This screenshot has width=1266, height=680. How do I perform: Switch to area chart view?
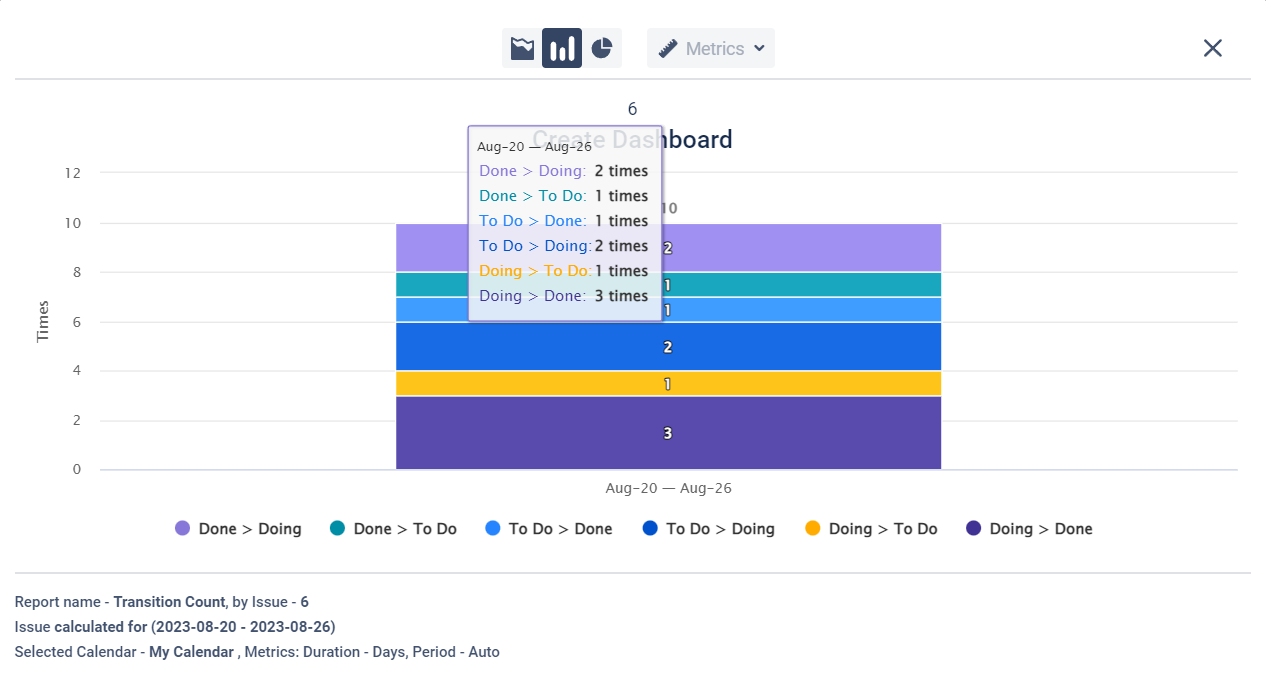click(522, 48)
